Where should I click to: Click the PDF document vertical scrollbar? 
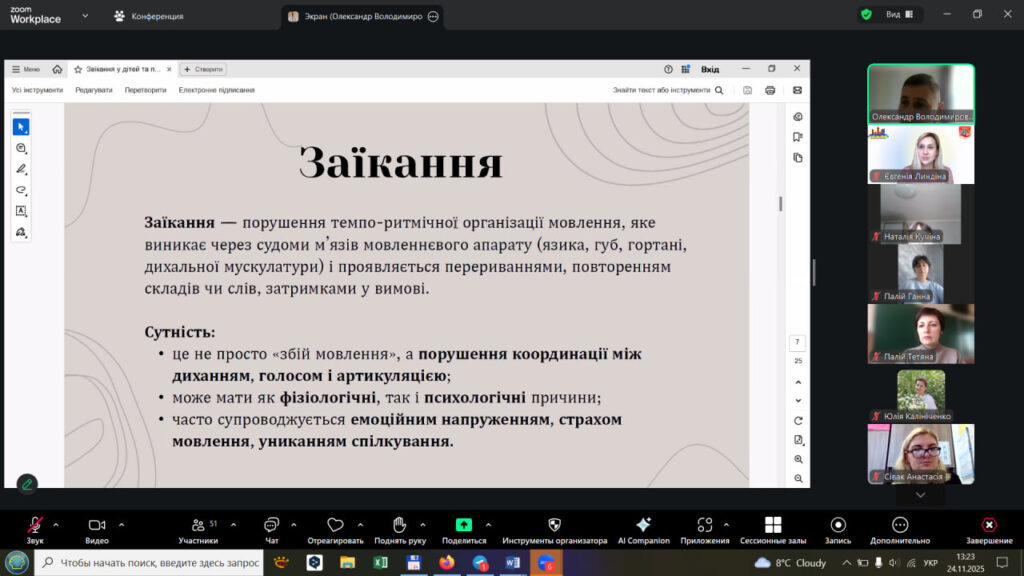[780, 204]
